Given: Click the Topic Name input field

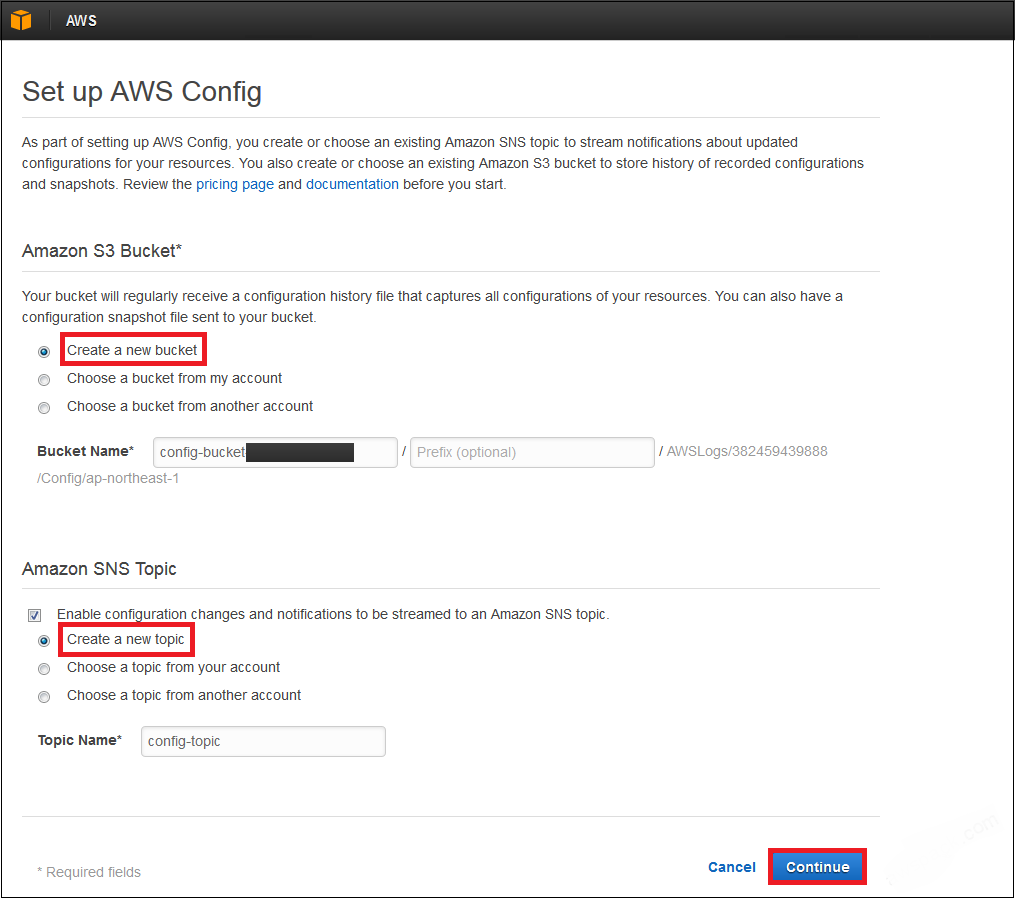Looking at the screenshot, I should [263, 741].
